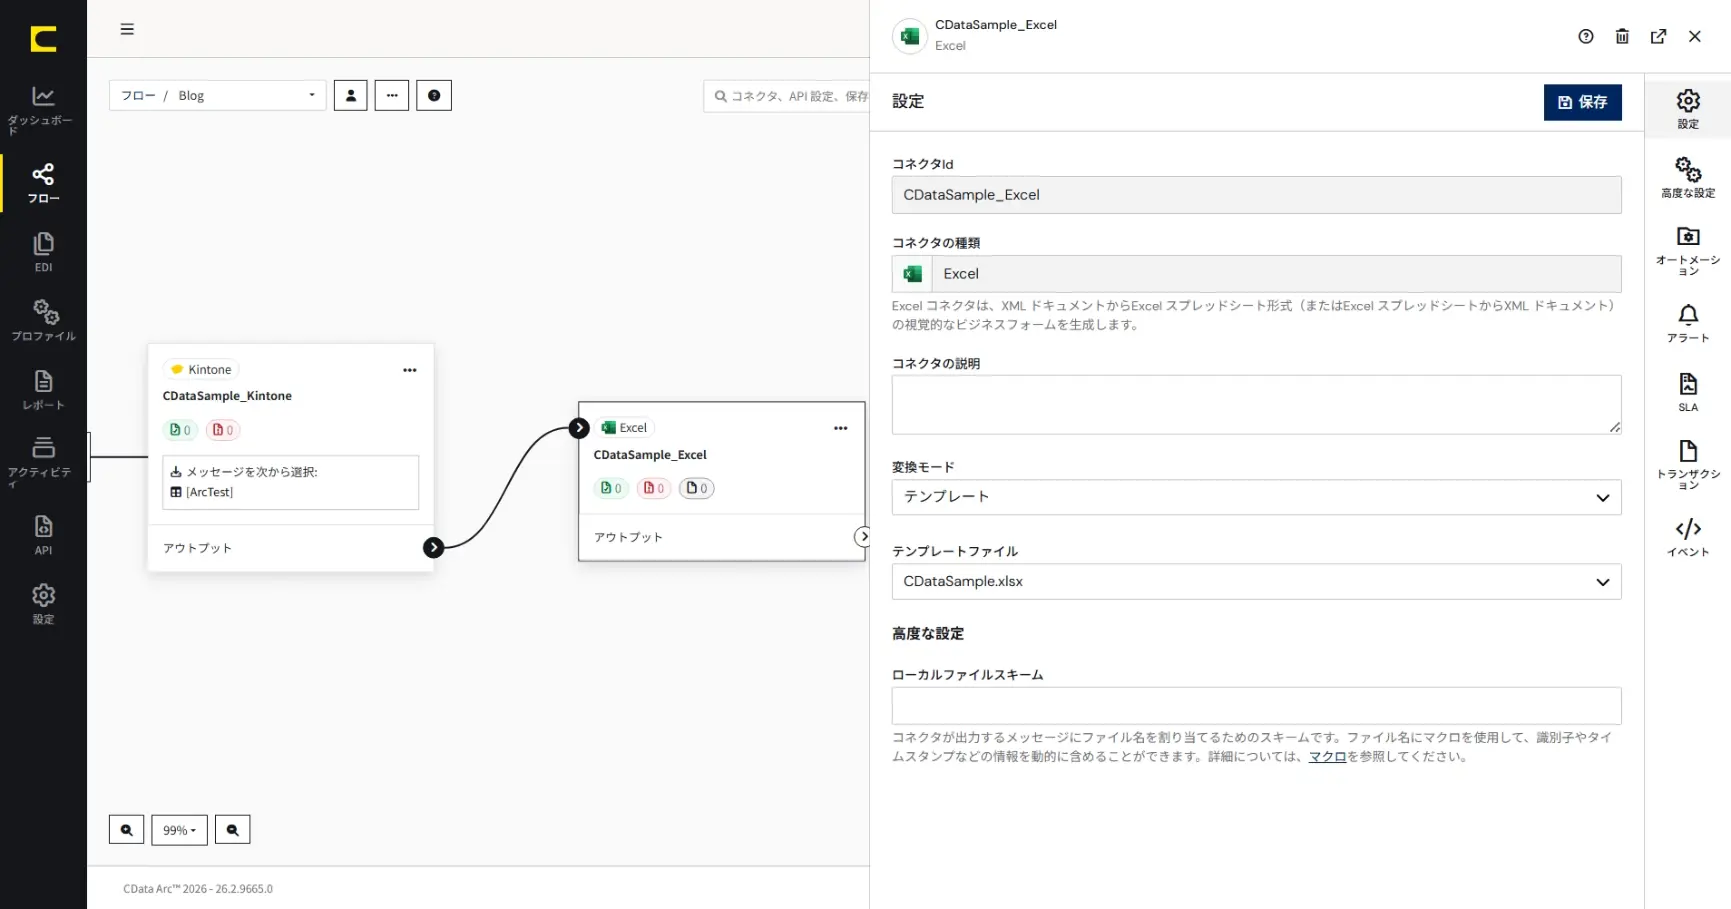The image size is (1731, 909).
Task: Switch to the トランザクション tab
Action: 1688,464
